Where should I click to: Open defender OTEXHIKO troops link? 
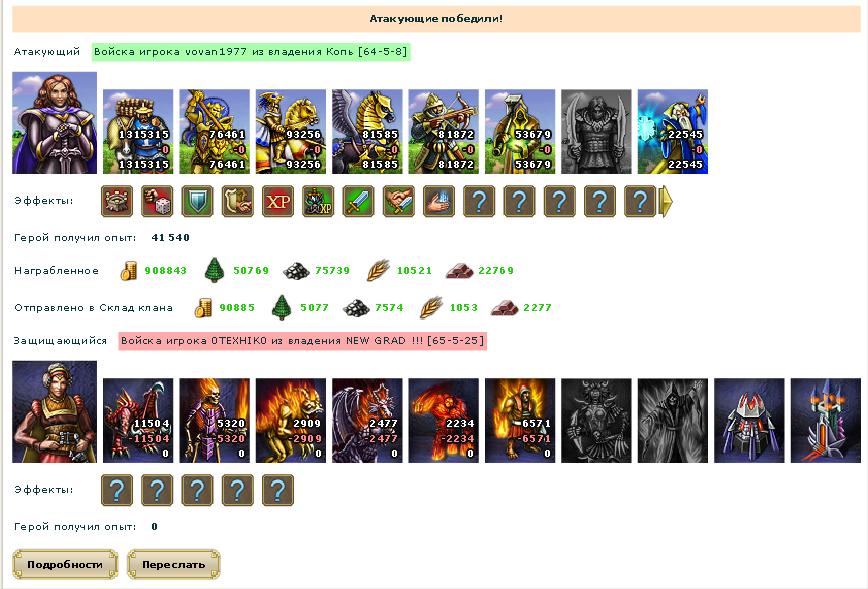[x=303, y=340]
